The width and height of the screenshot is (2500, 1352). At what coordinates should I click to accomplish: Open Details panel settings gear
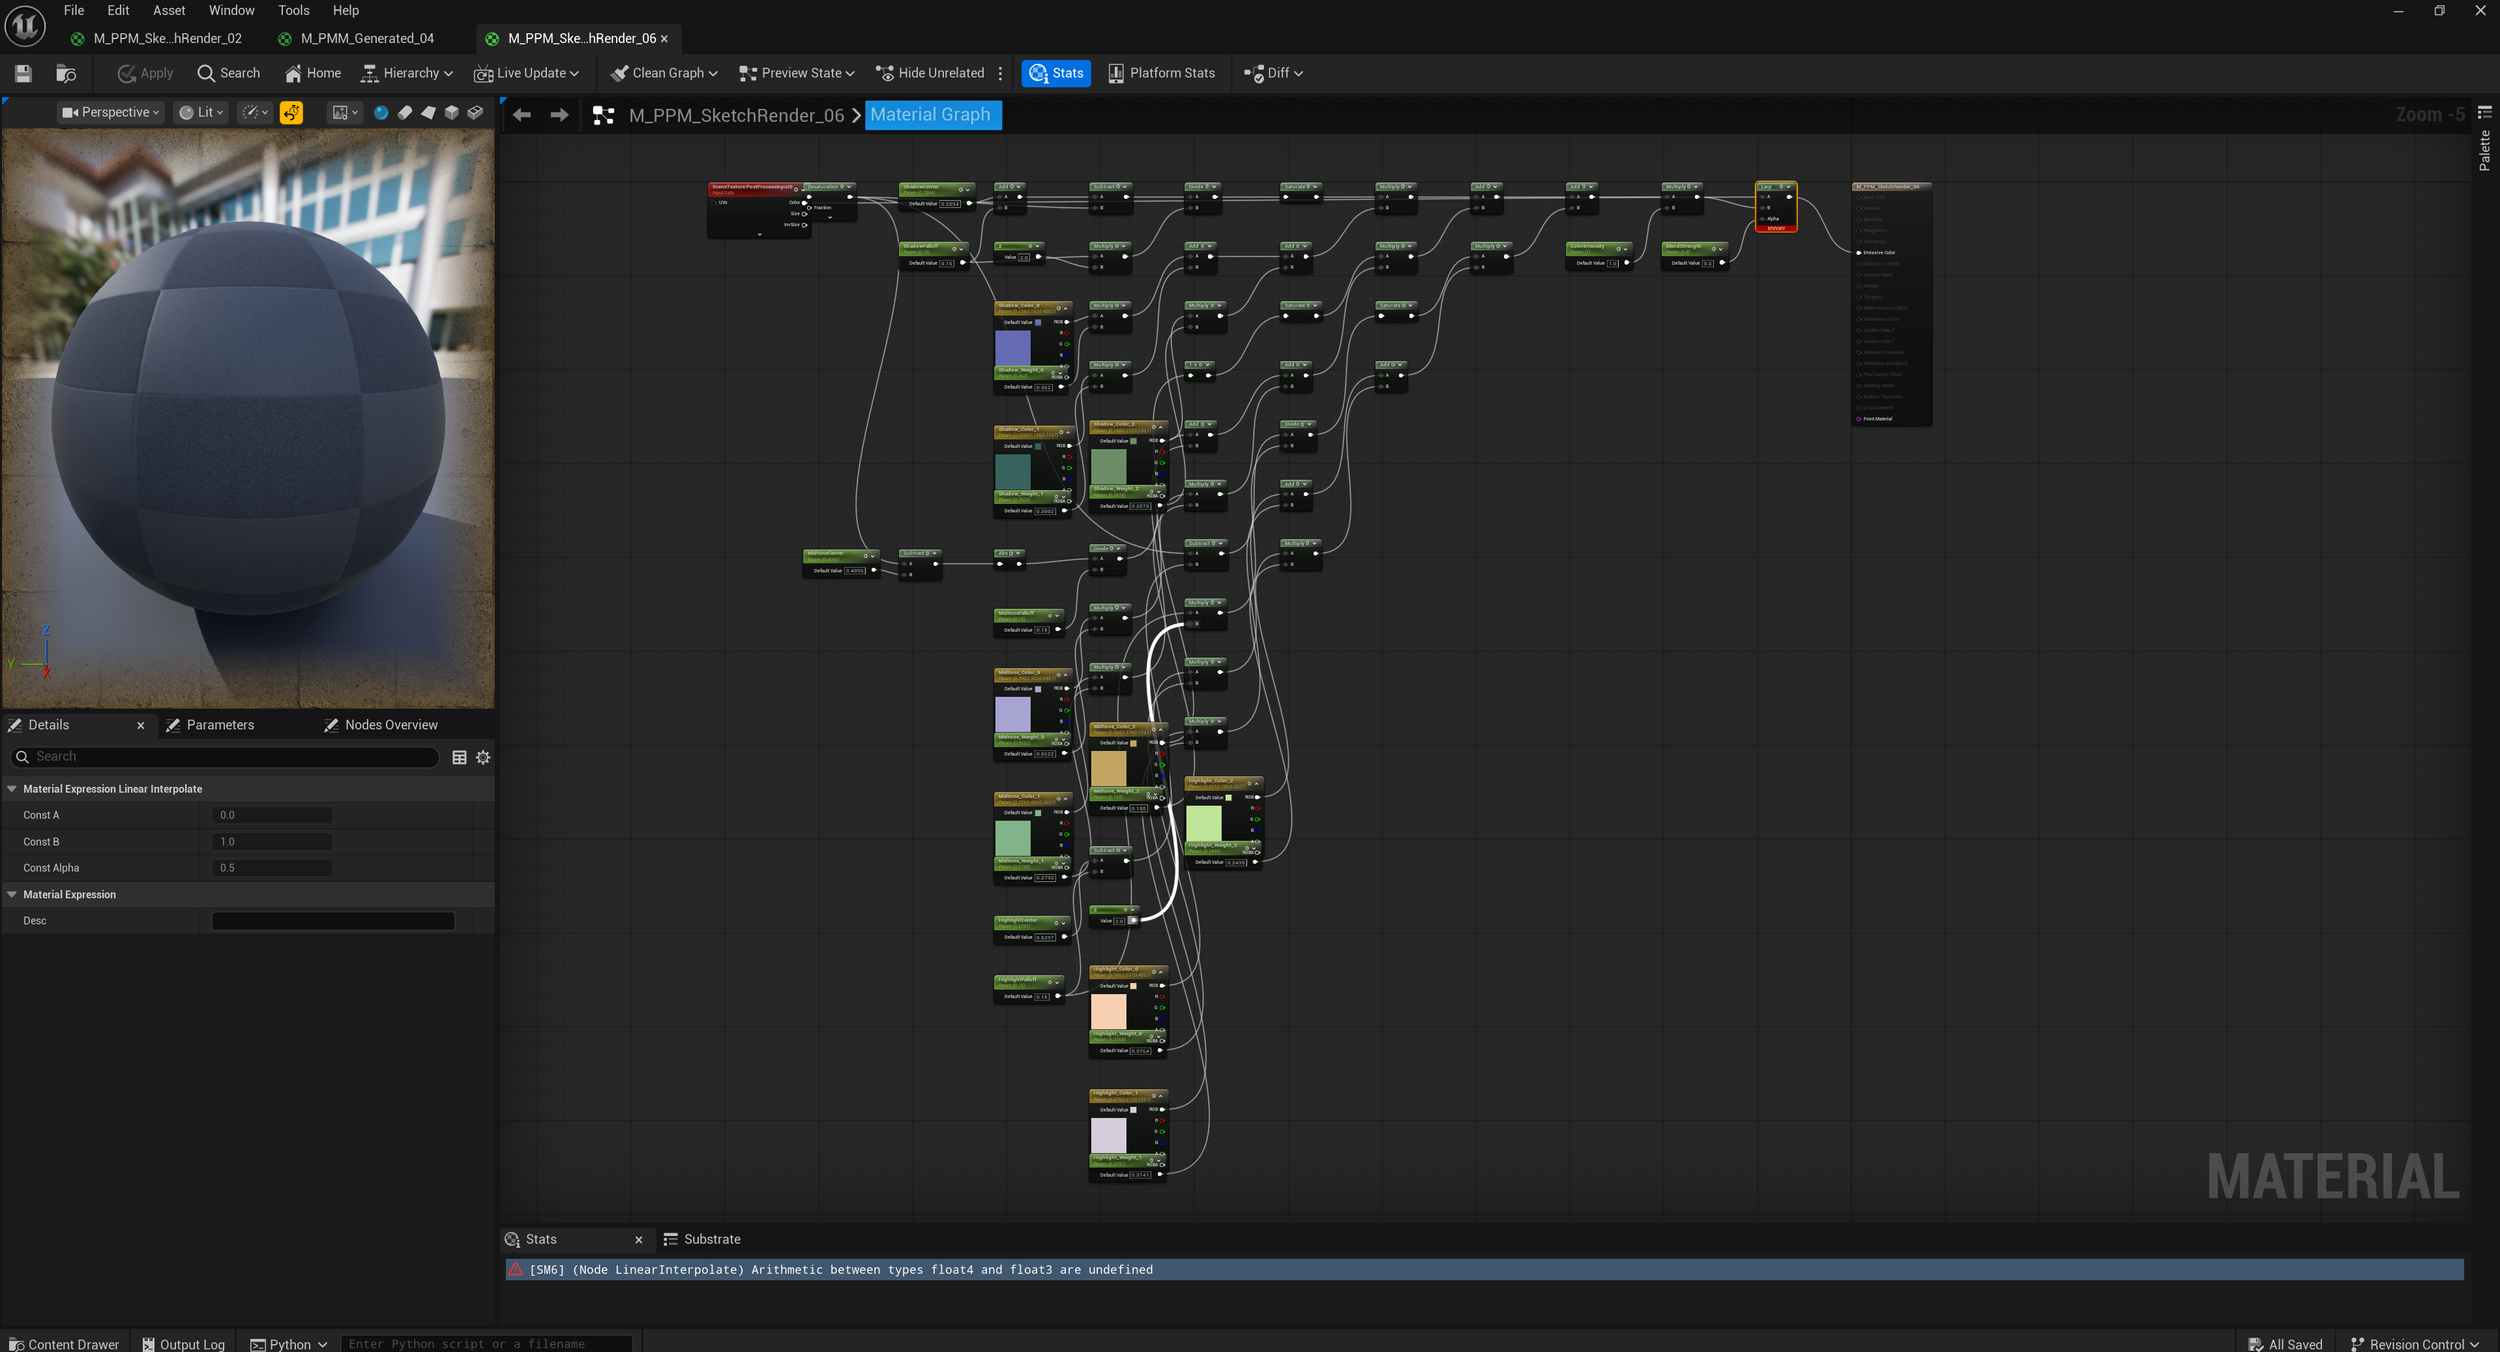483,757
